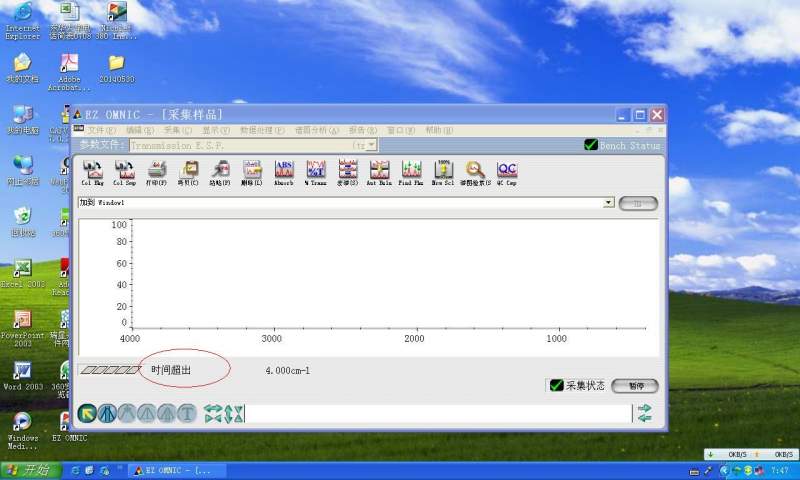
Task: Apply Aut Bsln automatic baseline icon
Action: tap(379, 173)
